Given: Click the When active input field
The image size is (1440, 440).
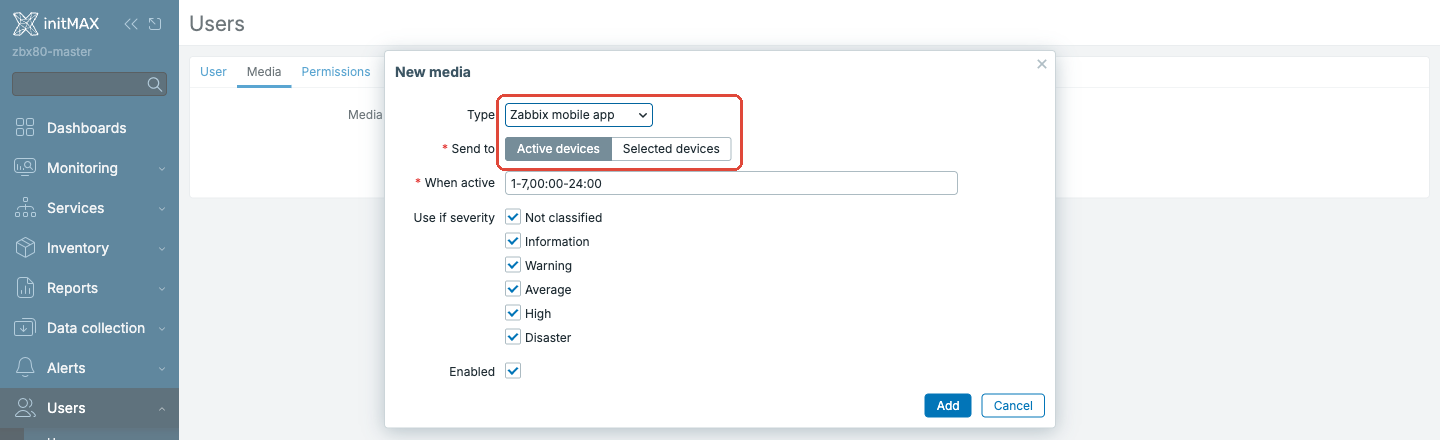Looking at the screenshot, I should coord(731,183).
